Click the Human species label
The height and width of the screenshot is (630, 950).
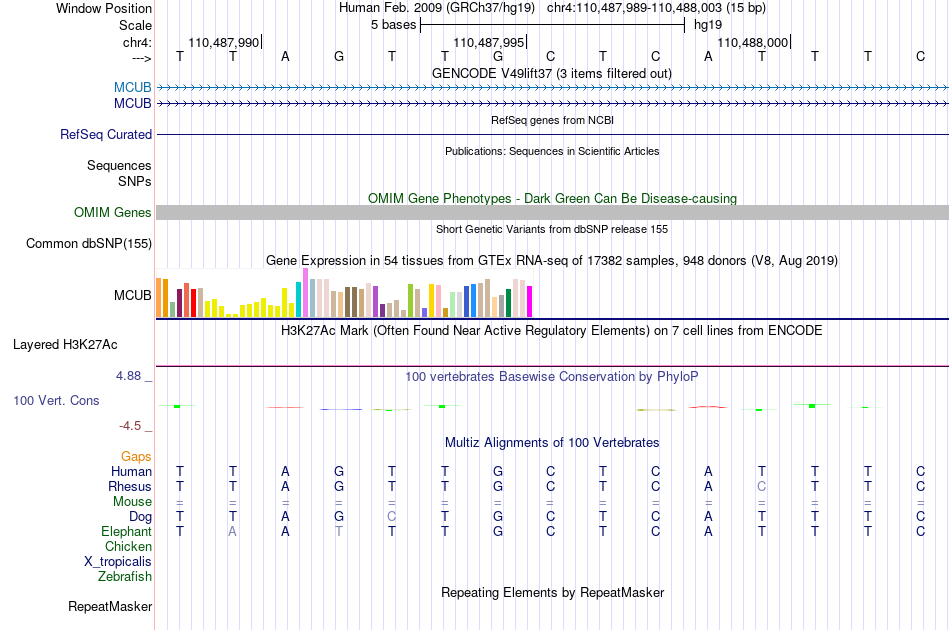131,471
